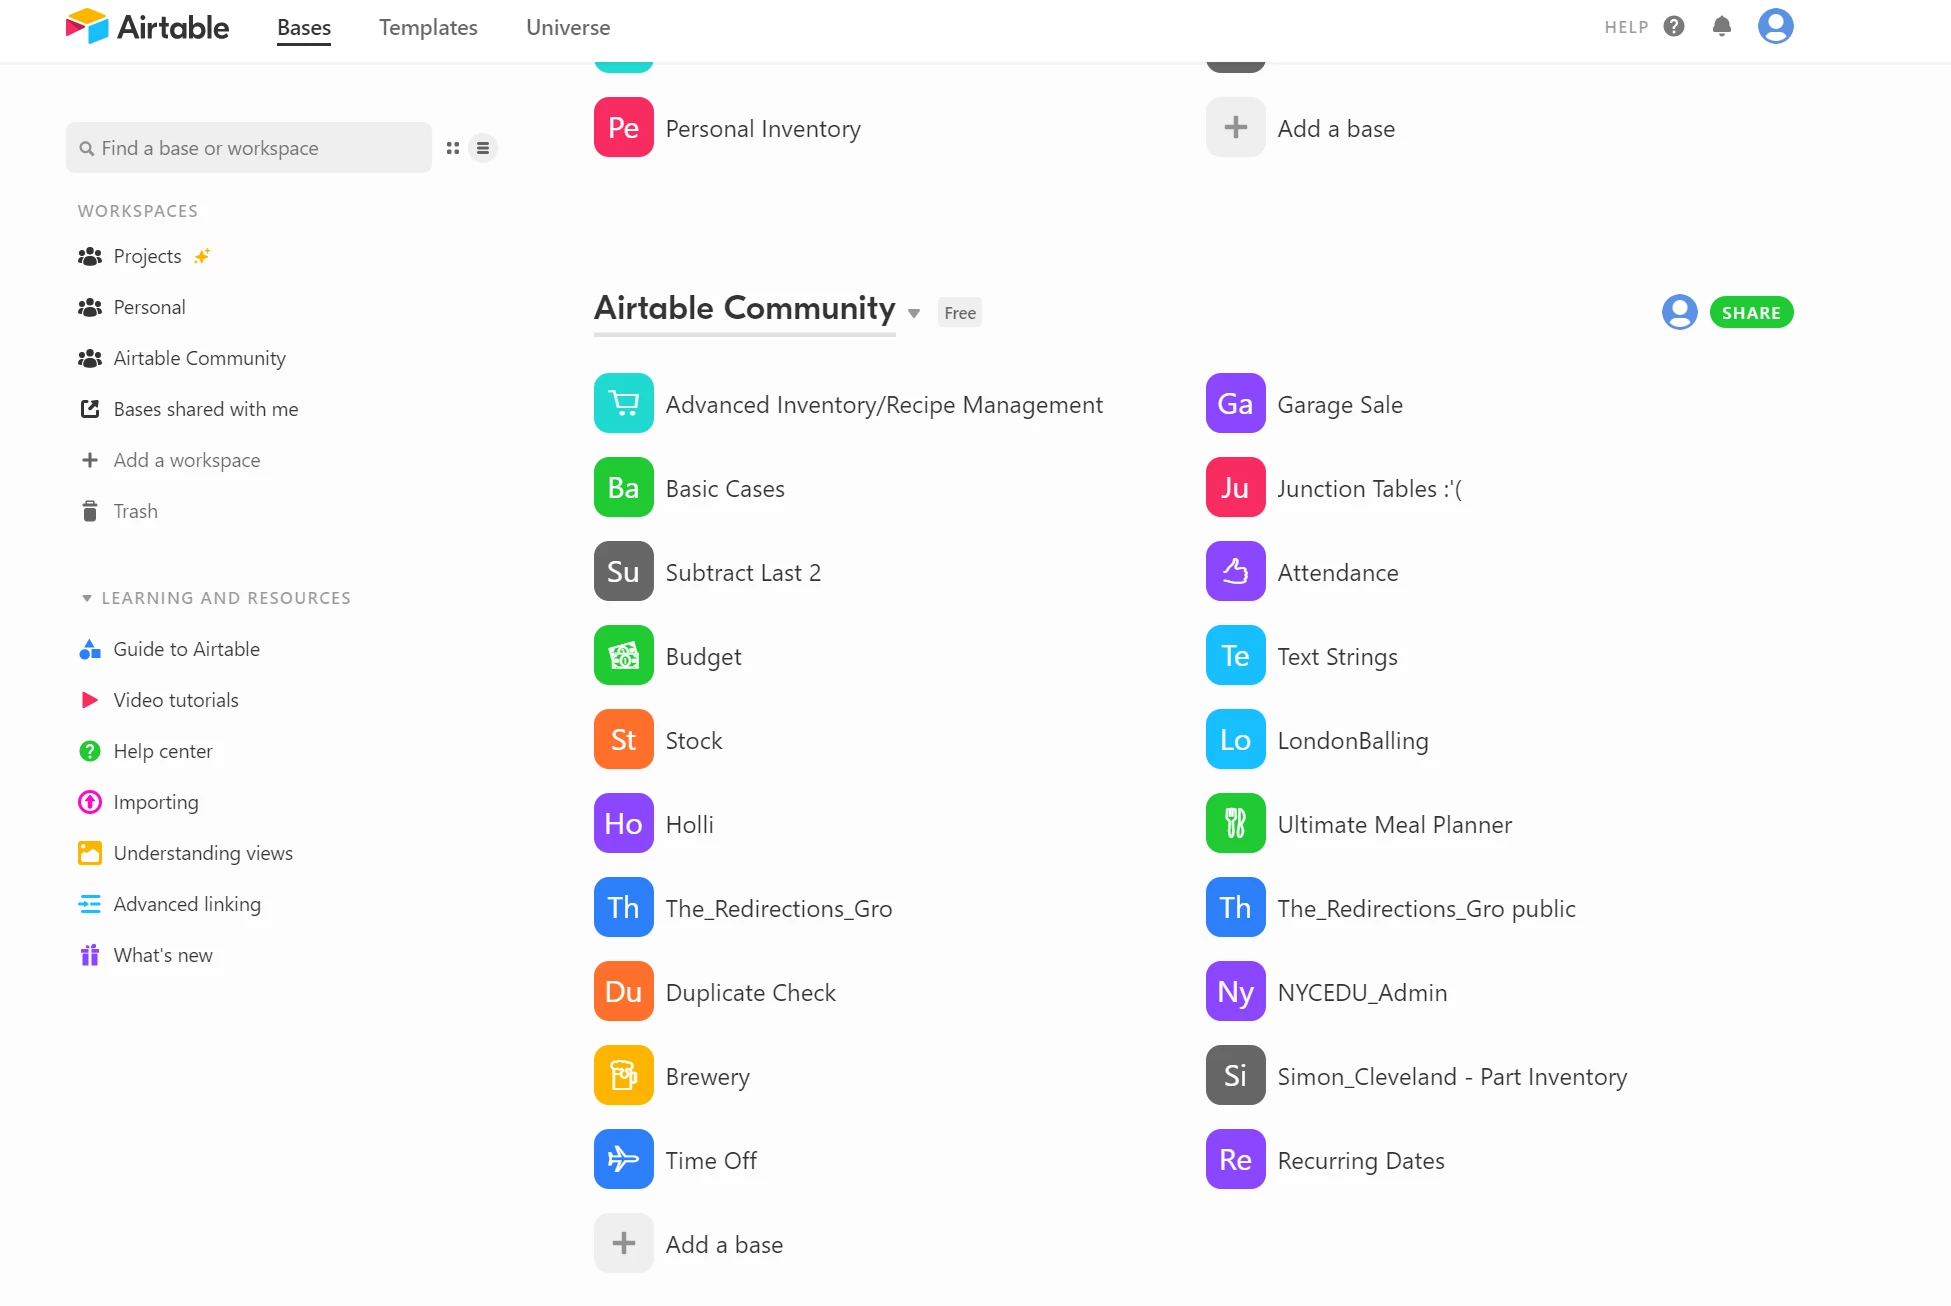Viewport: 1951px width, 1306px height.
Task: Open the Junction Tables base icon
Action: (1236, 487)
